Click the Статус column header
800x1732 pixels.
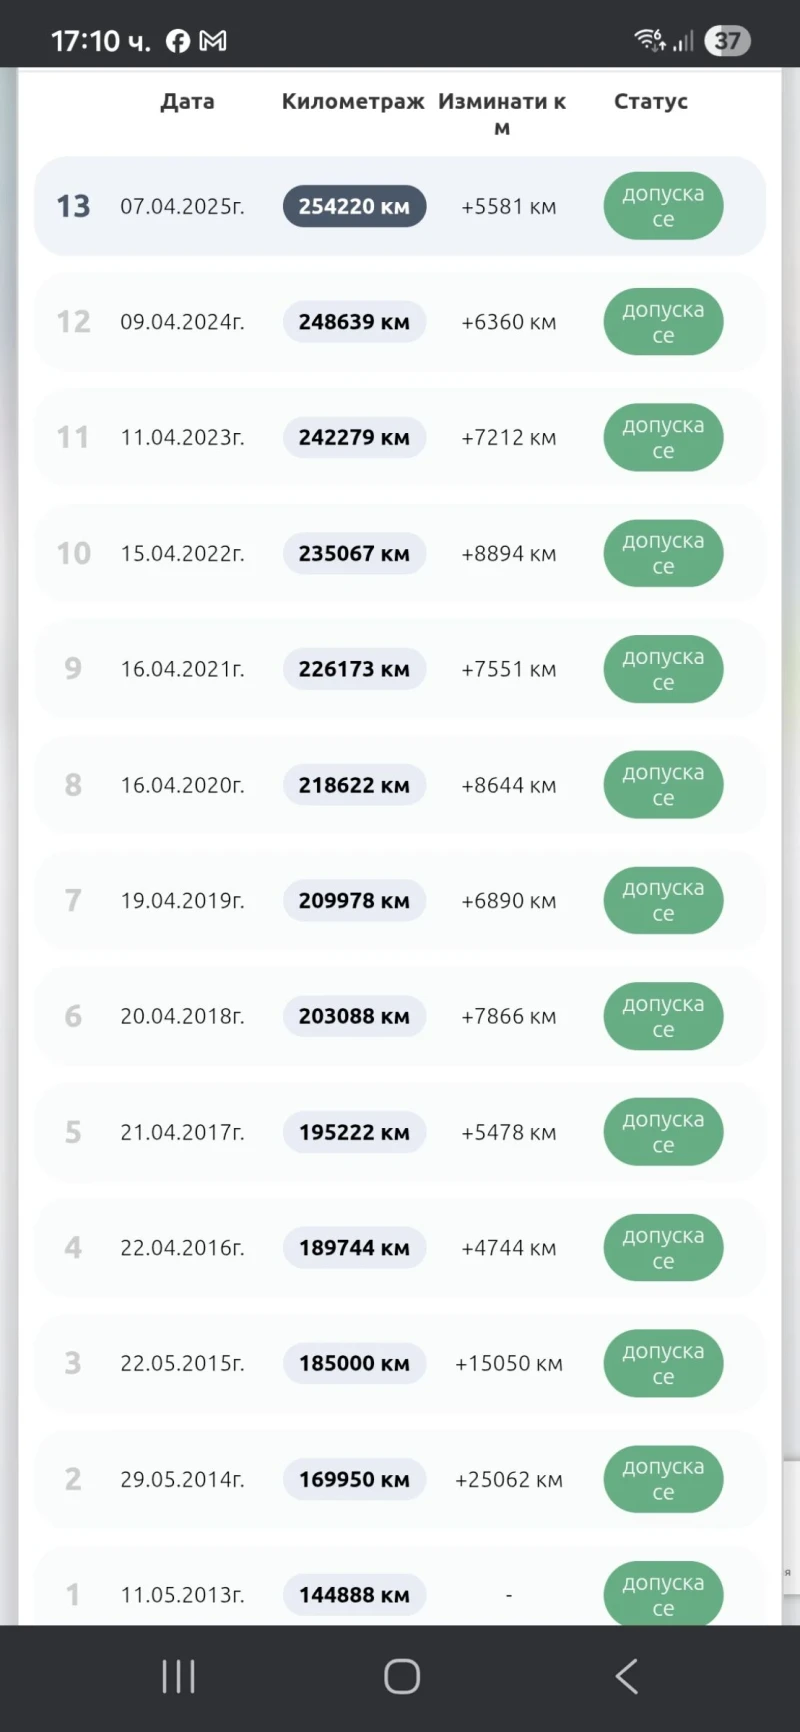click(x=650, y=101)
